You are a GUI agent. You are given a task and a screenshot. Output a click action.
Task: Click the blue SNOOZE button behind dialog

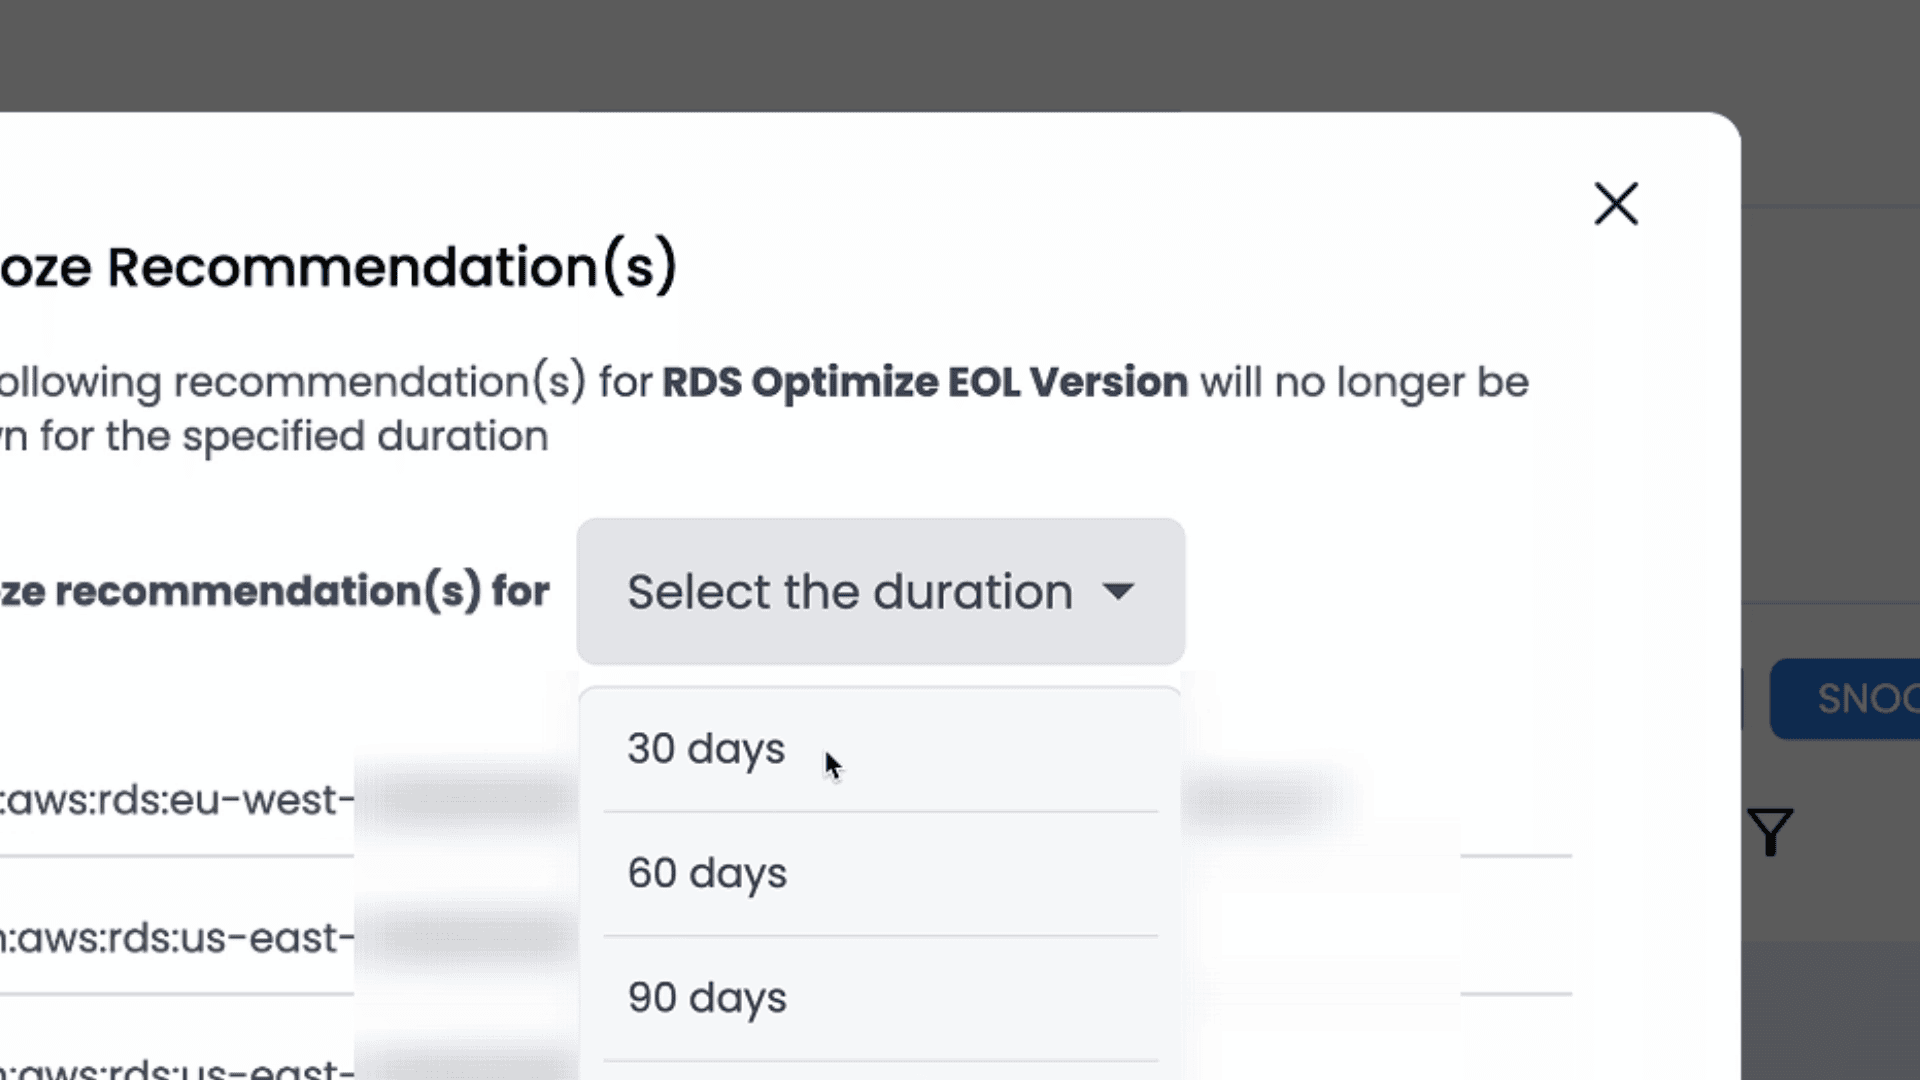(x=1845, y=698)
